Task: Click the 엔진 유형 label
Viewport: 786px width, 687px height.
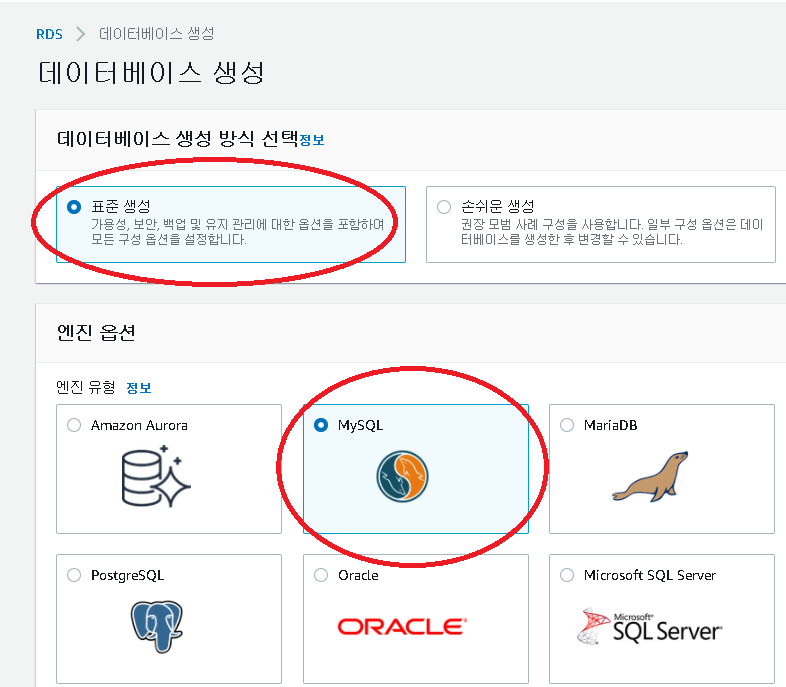Action: click(x=86, y=387)
